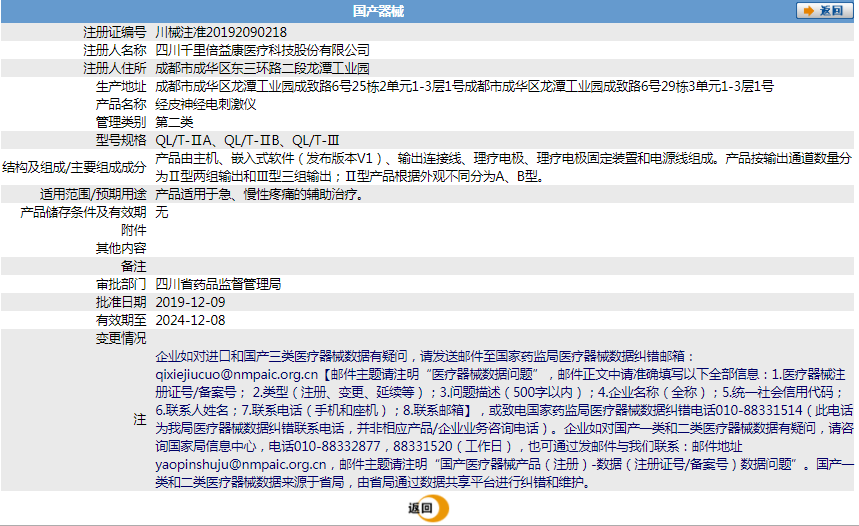
Task: Click the 管理类别 label
Action: pos(121,122)
